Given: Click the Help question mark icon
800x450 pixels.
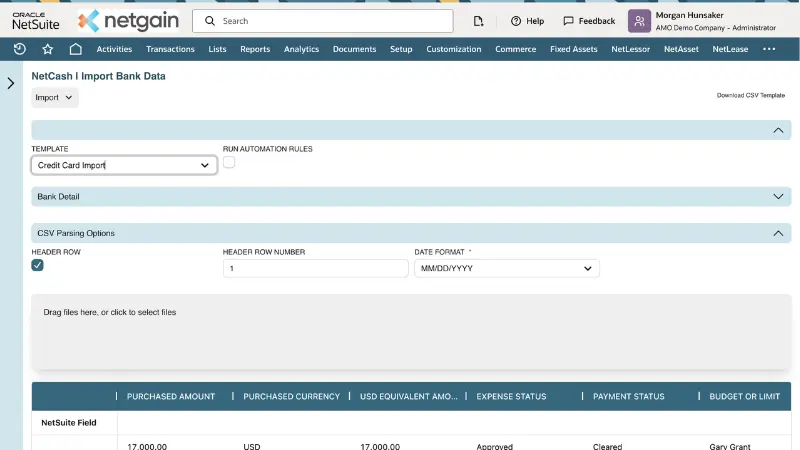Looking at the screenshot, I should pos(516,21).
